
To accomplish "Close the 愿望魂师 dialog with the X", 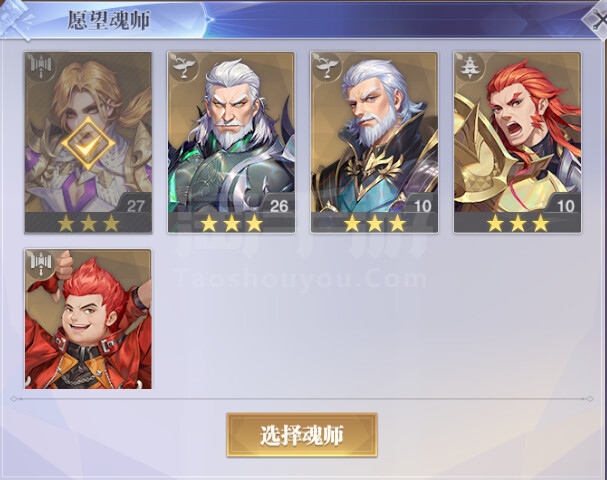I will pyautogui.click(x=597, y=20).
